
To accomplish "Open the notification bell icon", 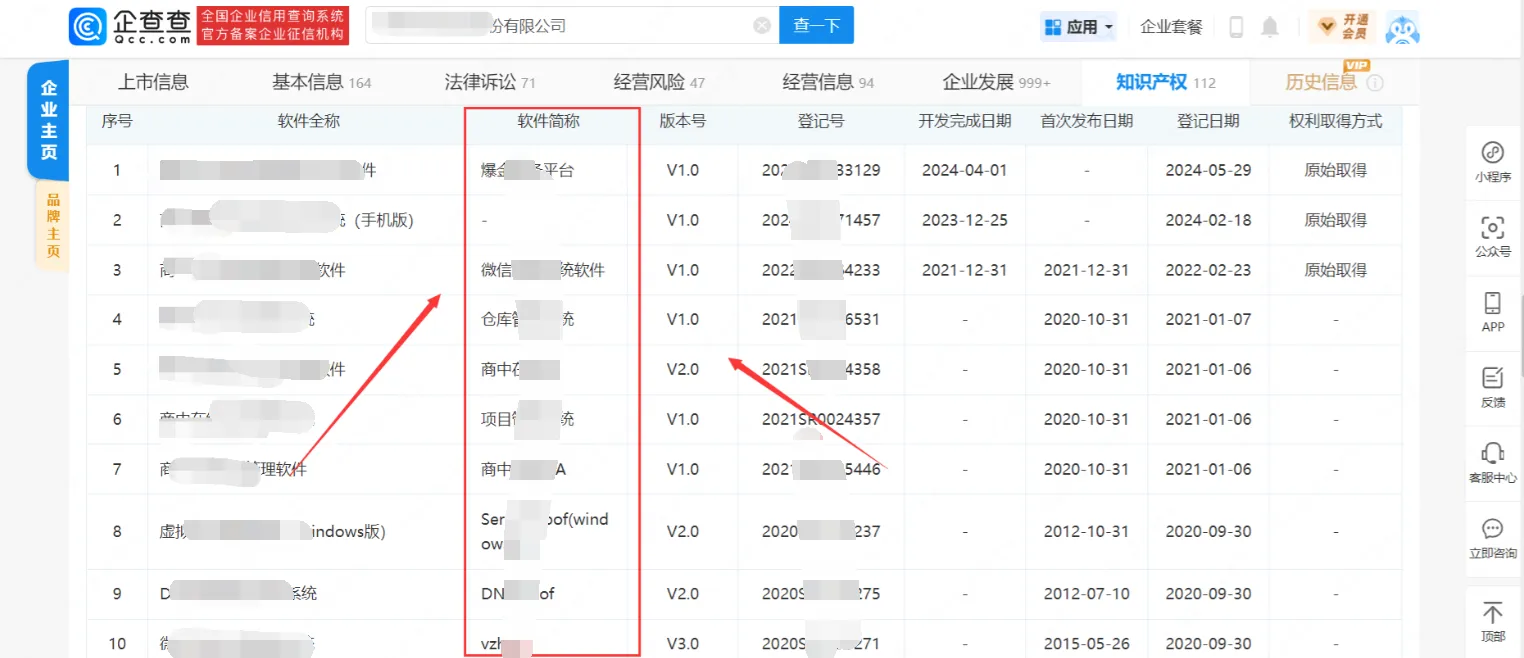I will pos(1269,27).
